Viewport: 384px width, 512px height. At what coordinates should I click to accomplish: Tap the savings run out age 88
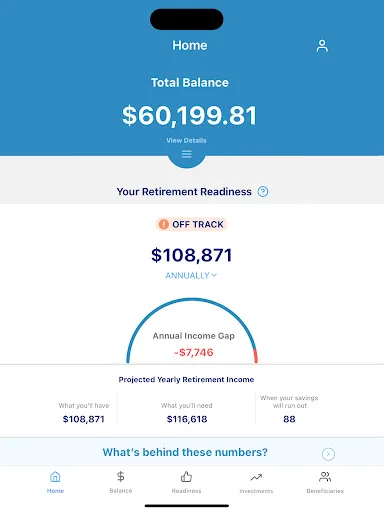point(289,419)
